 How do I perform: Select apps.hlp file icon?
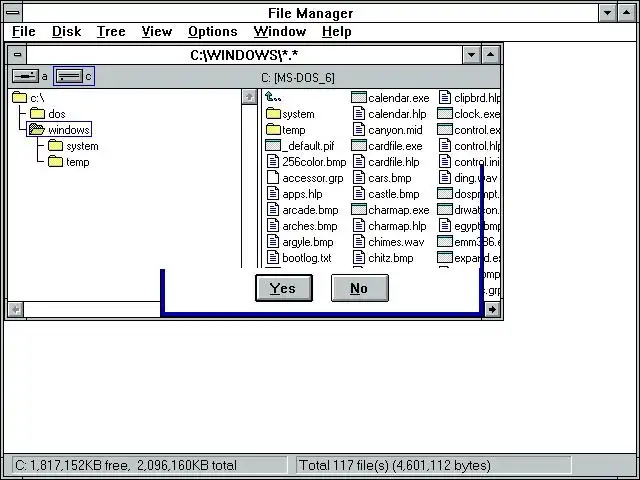[x=273, y=193]
